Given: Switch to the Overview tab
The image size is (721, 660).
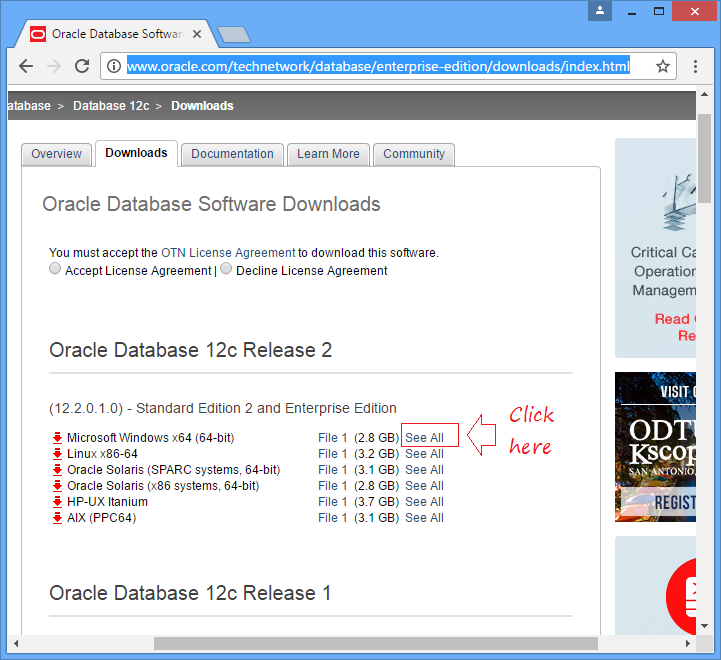Looking at the screenshot, I should (x=56, y=154).
